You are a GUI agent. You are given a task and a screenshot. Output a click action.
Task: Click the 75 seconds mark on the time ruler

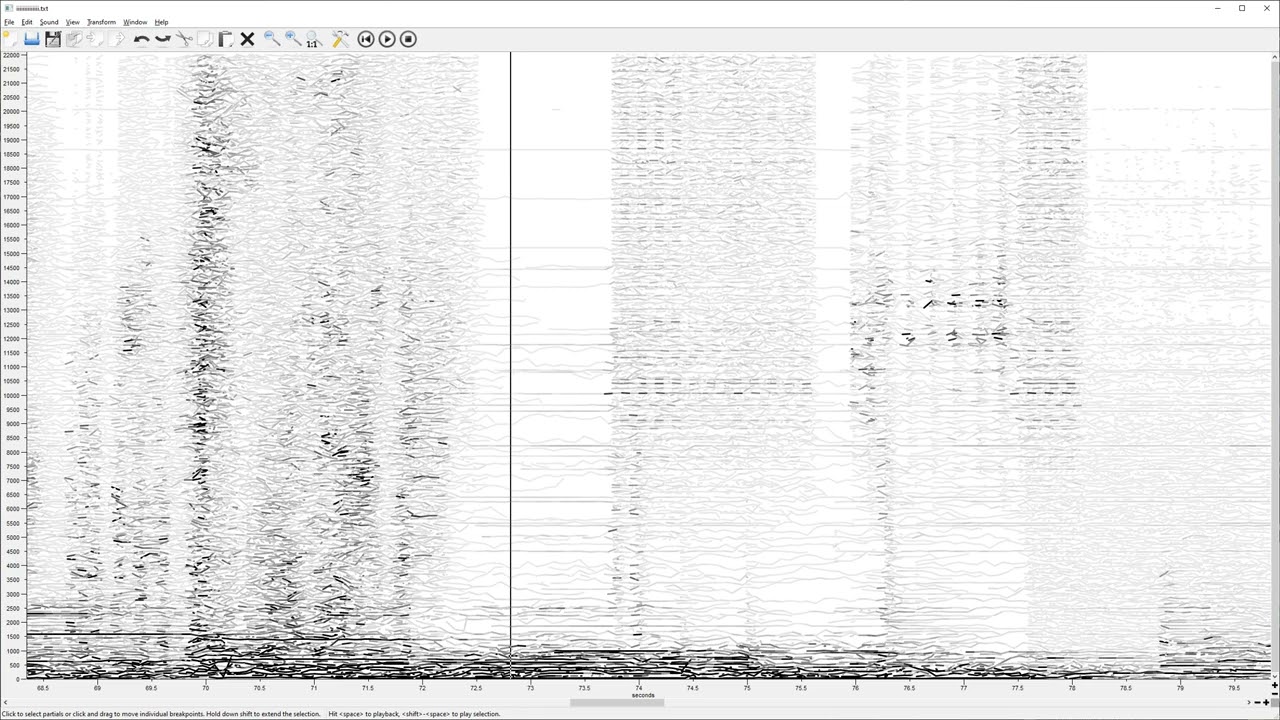[747, 688]
